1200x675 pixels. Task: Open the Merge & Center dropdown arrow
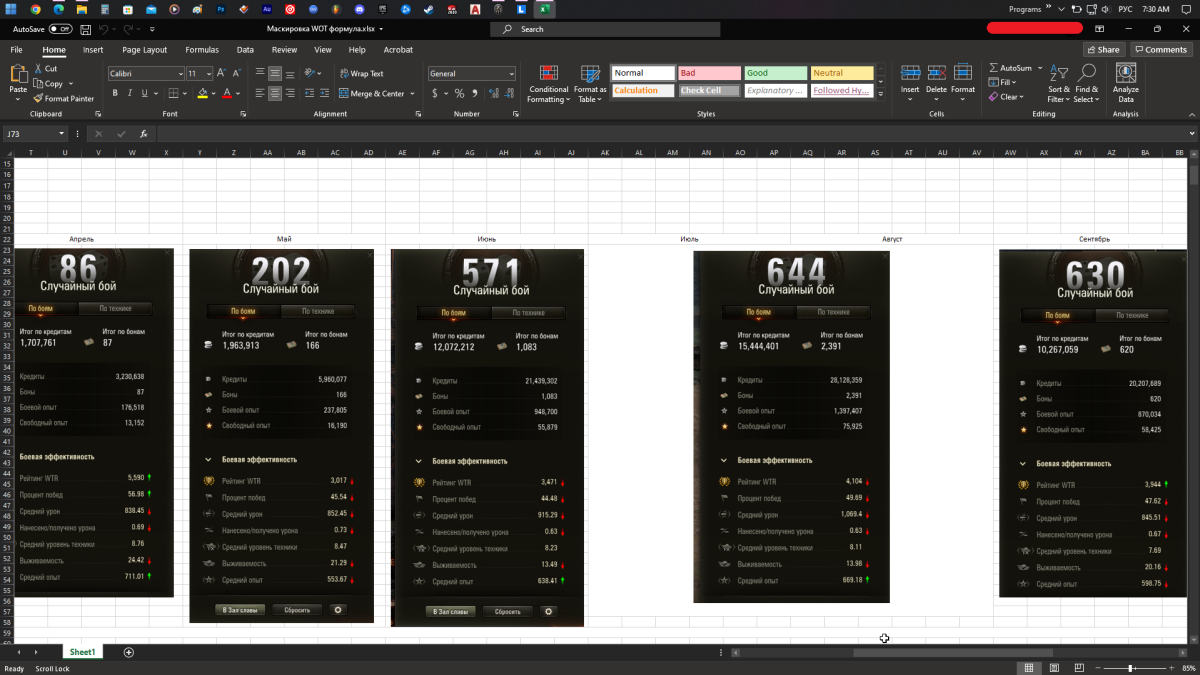412,93
